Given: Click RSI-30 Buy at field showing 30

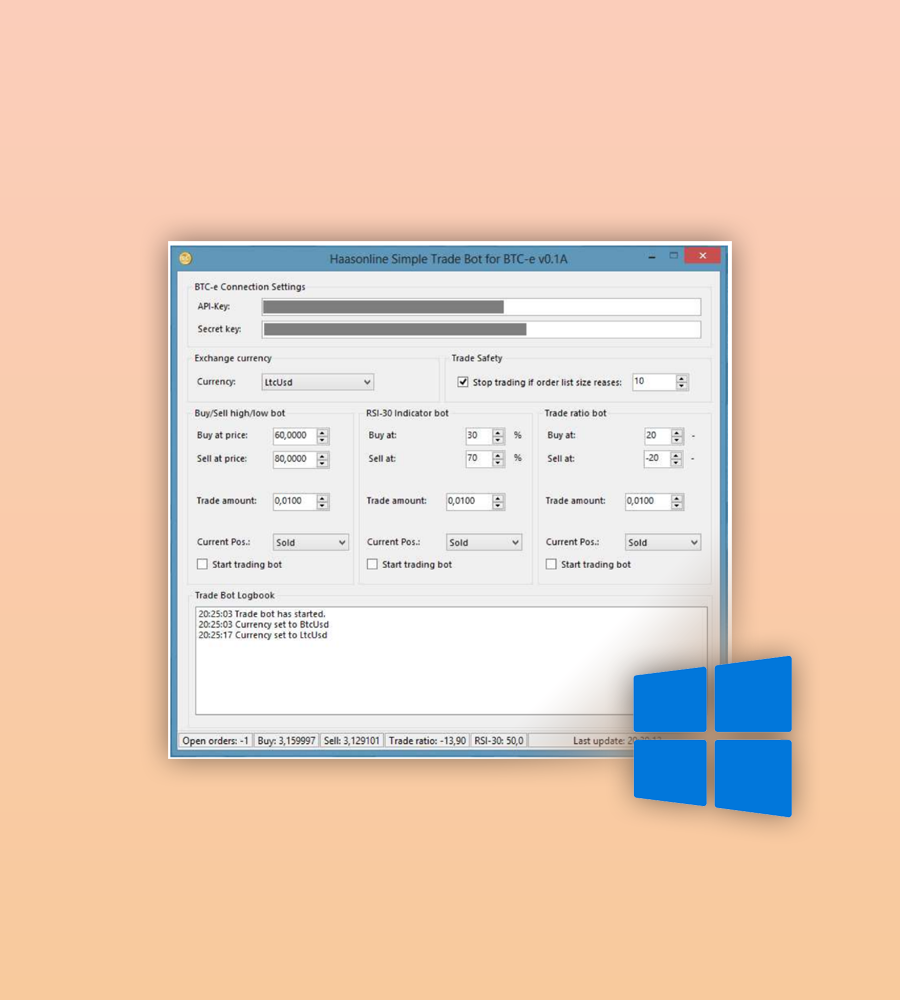Looking at the screenshot, I should (x=478, y=436).
